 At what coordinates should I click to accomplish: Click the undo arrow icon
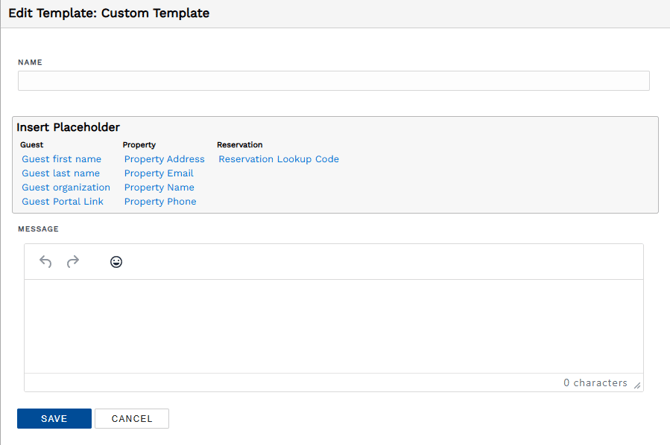point(45,262)
